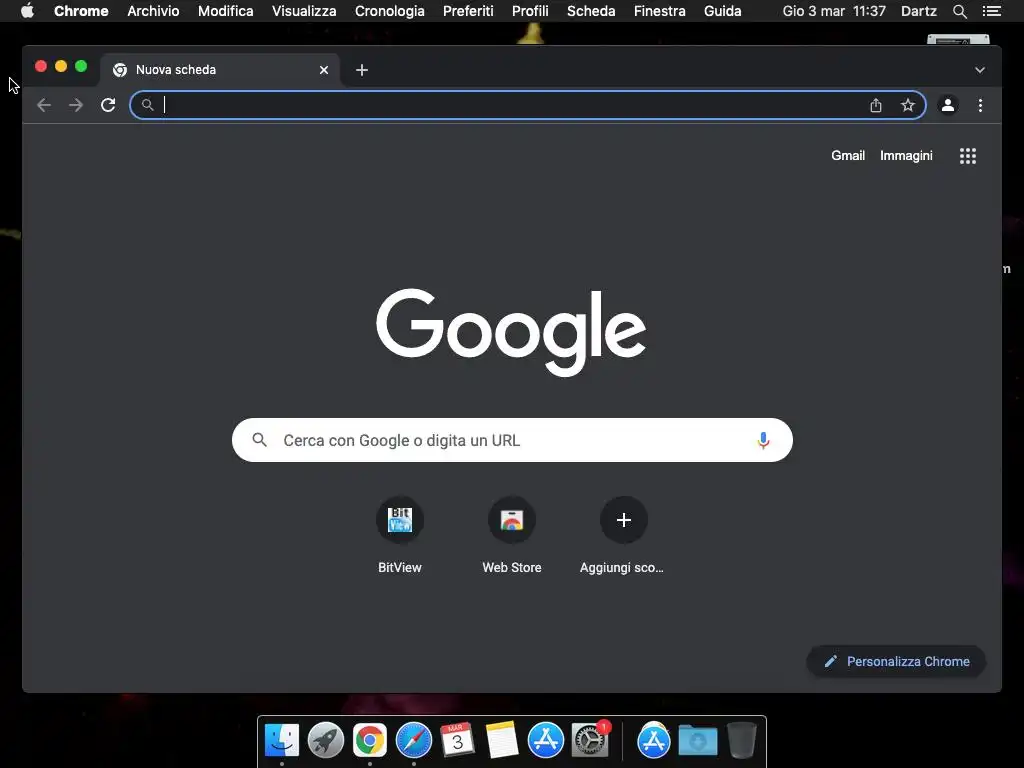Go back with the back arrow
This screenshot has width=1024, height=768.
pos(44,105)
